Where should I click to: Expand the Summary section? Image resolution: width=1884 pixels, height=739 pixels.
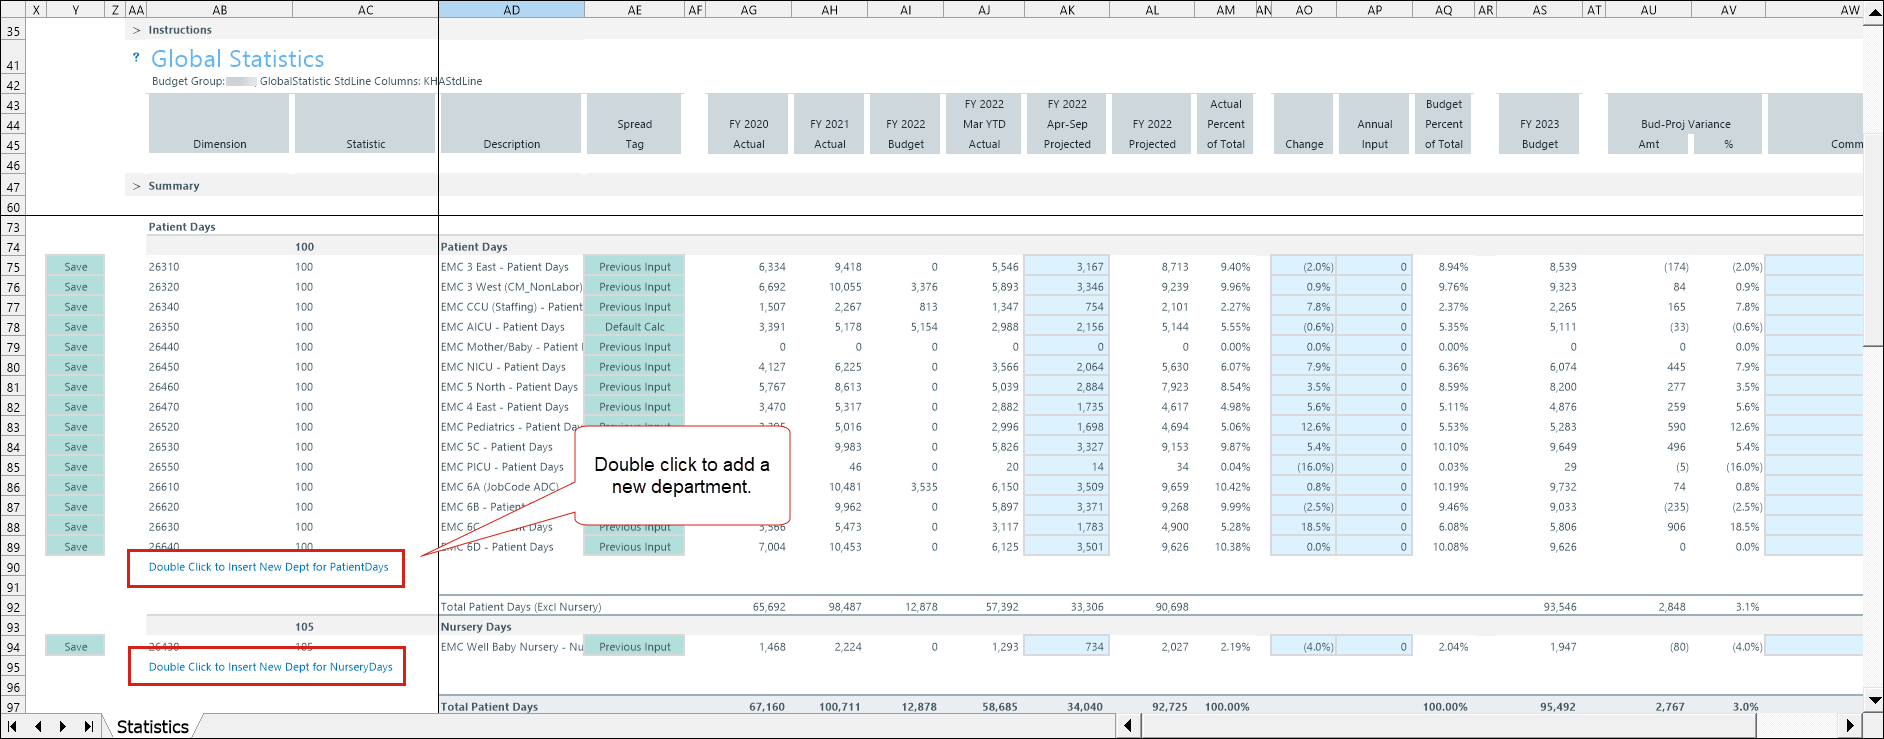click(137, 186)
